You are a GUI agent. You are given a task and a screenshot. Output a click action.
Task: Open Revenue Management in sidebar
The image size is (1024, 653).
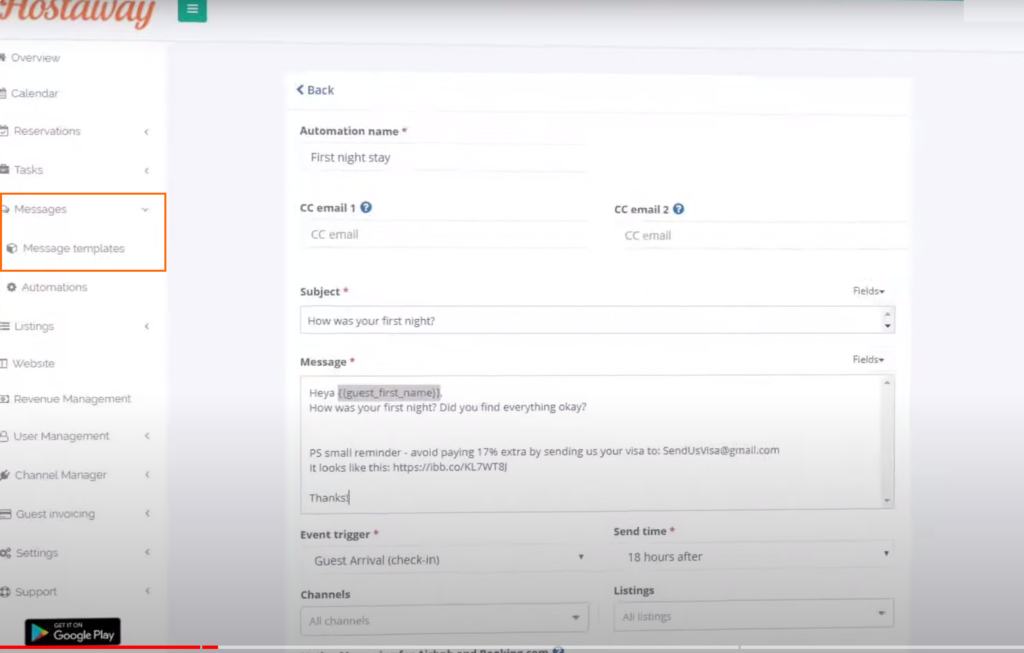tap(72, 399)
